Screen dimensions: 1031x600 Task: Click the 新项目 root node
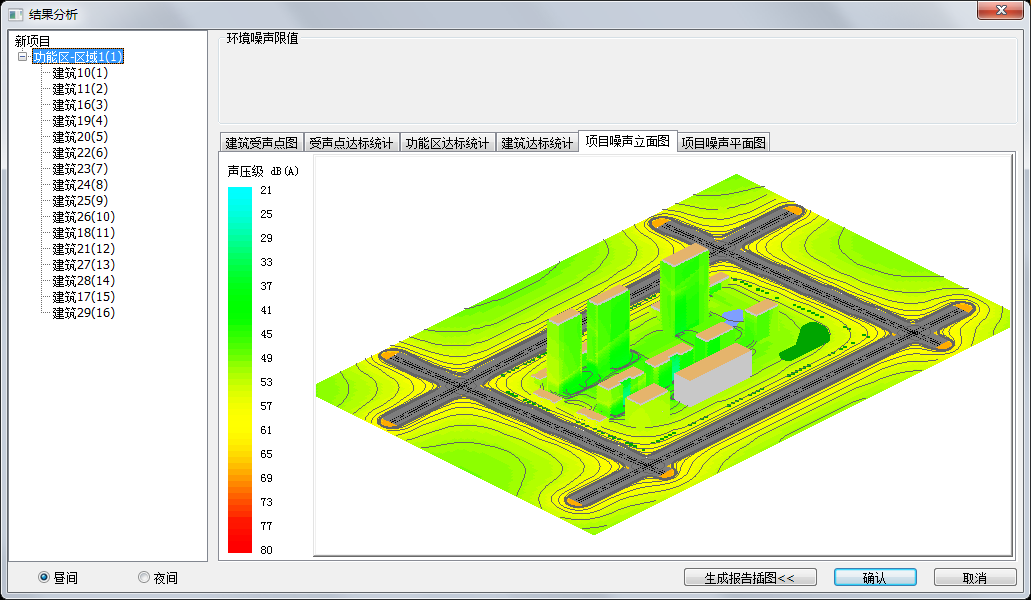32,41
